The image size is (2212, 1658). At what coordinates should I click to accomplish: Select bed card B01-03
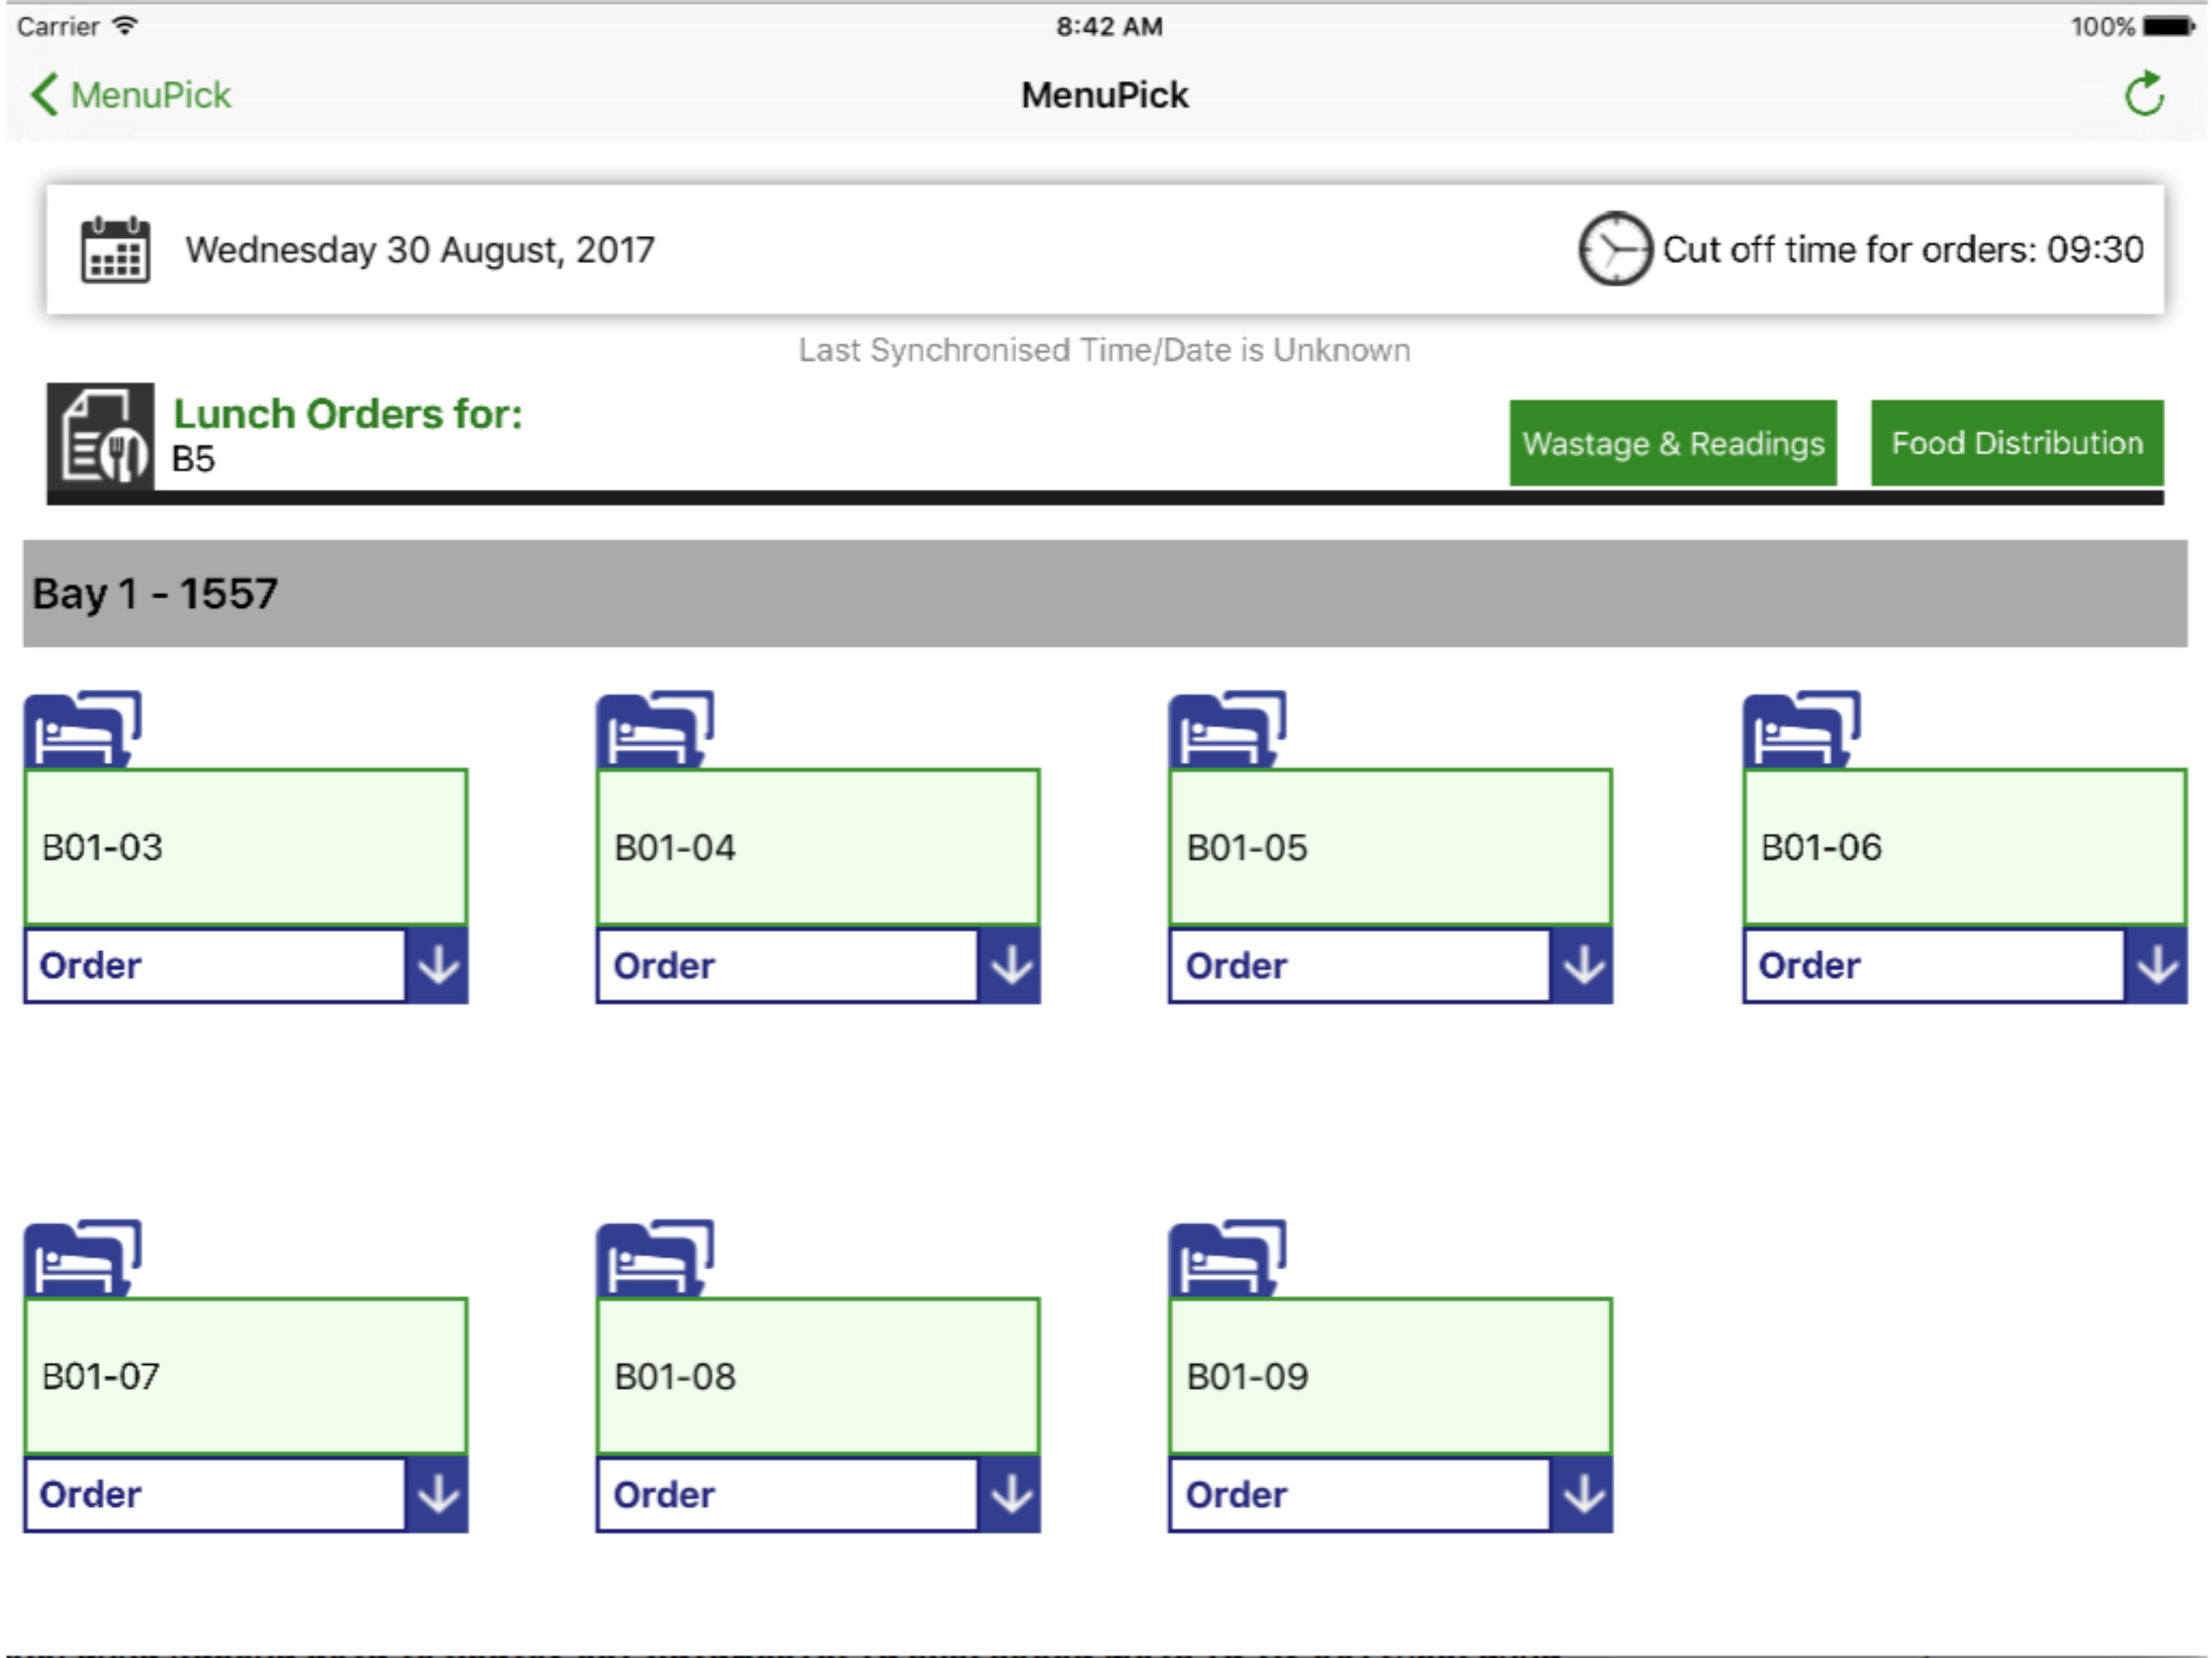click(246, 847)
